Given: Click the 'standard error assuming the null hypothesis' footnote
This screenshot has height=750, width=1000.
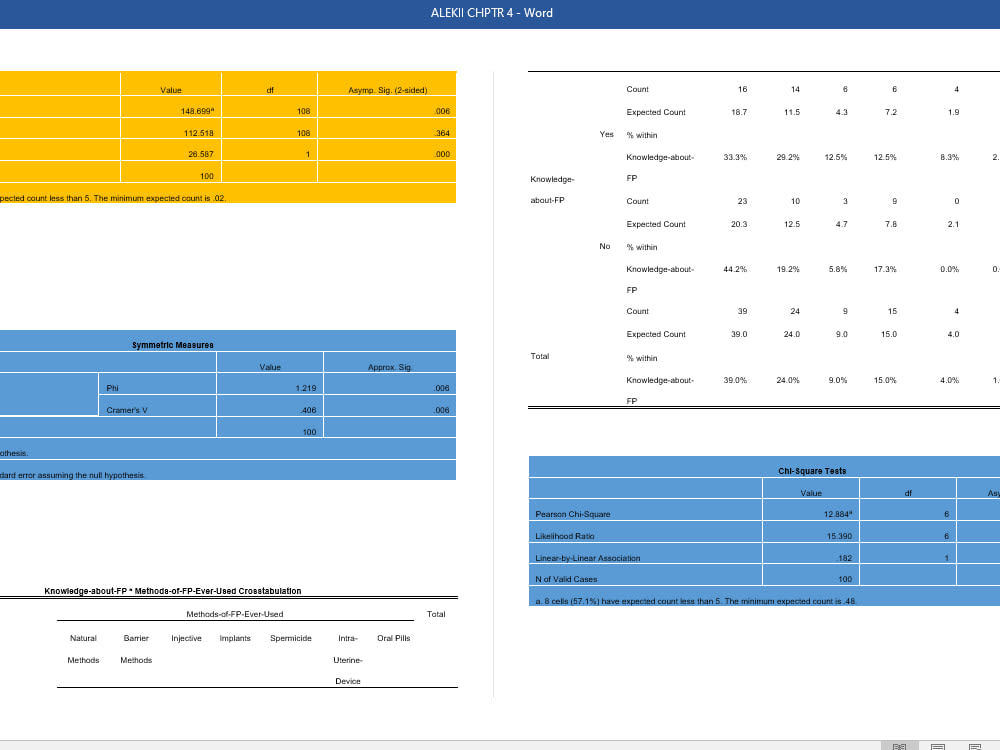Looking at the screenshot, I should coord(73,475).
